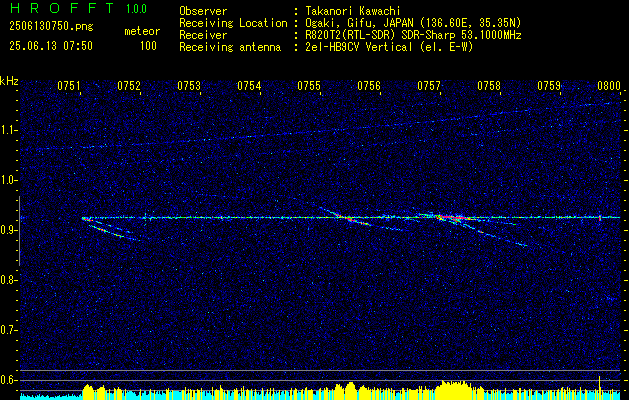Click the 0.6 frequency axis label
Image resolution: width=629 pixels, height=400 pixels.
click(7, 380)
